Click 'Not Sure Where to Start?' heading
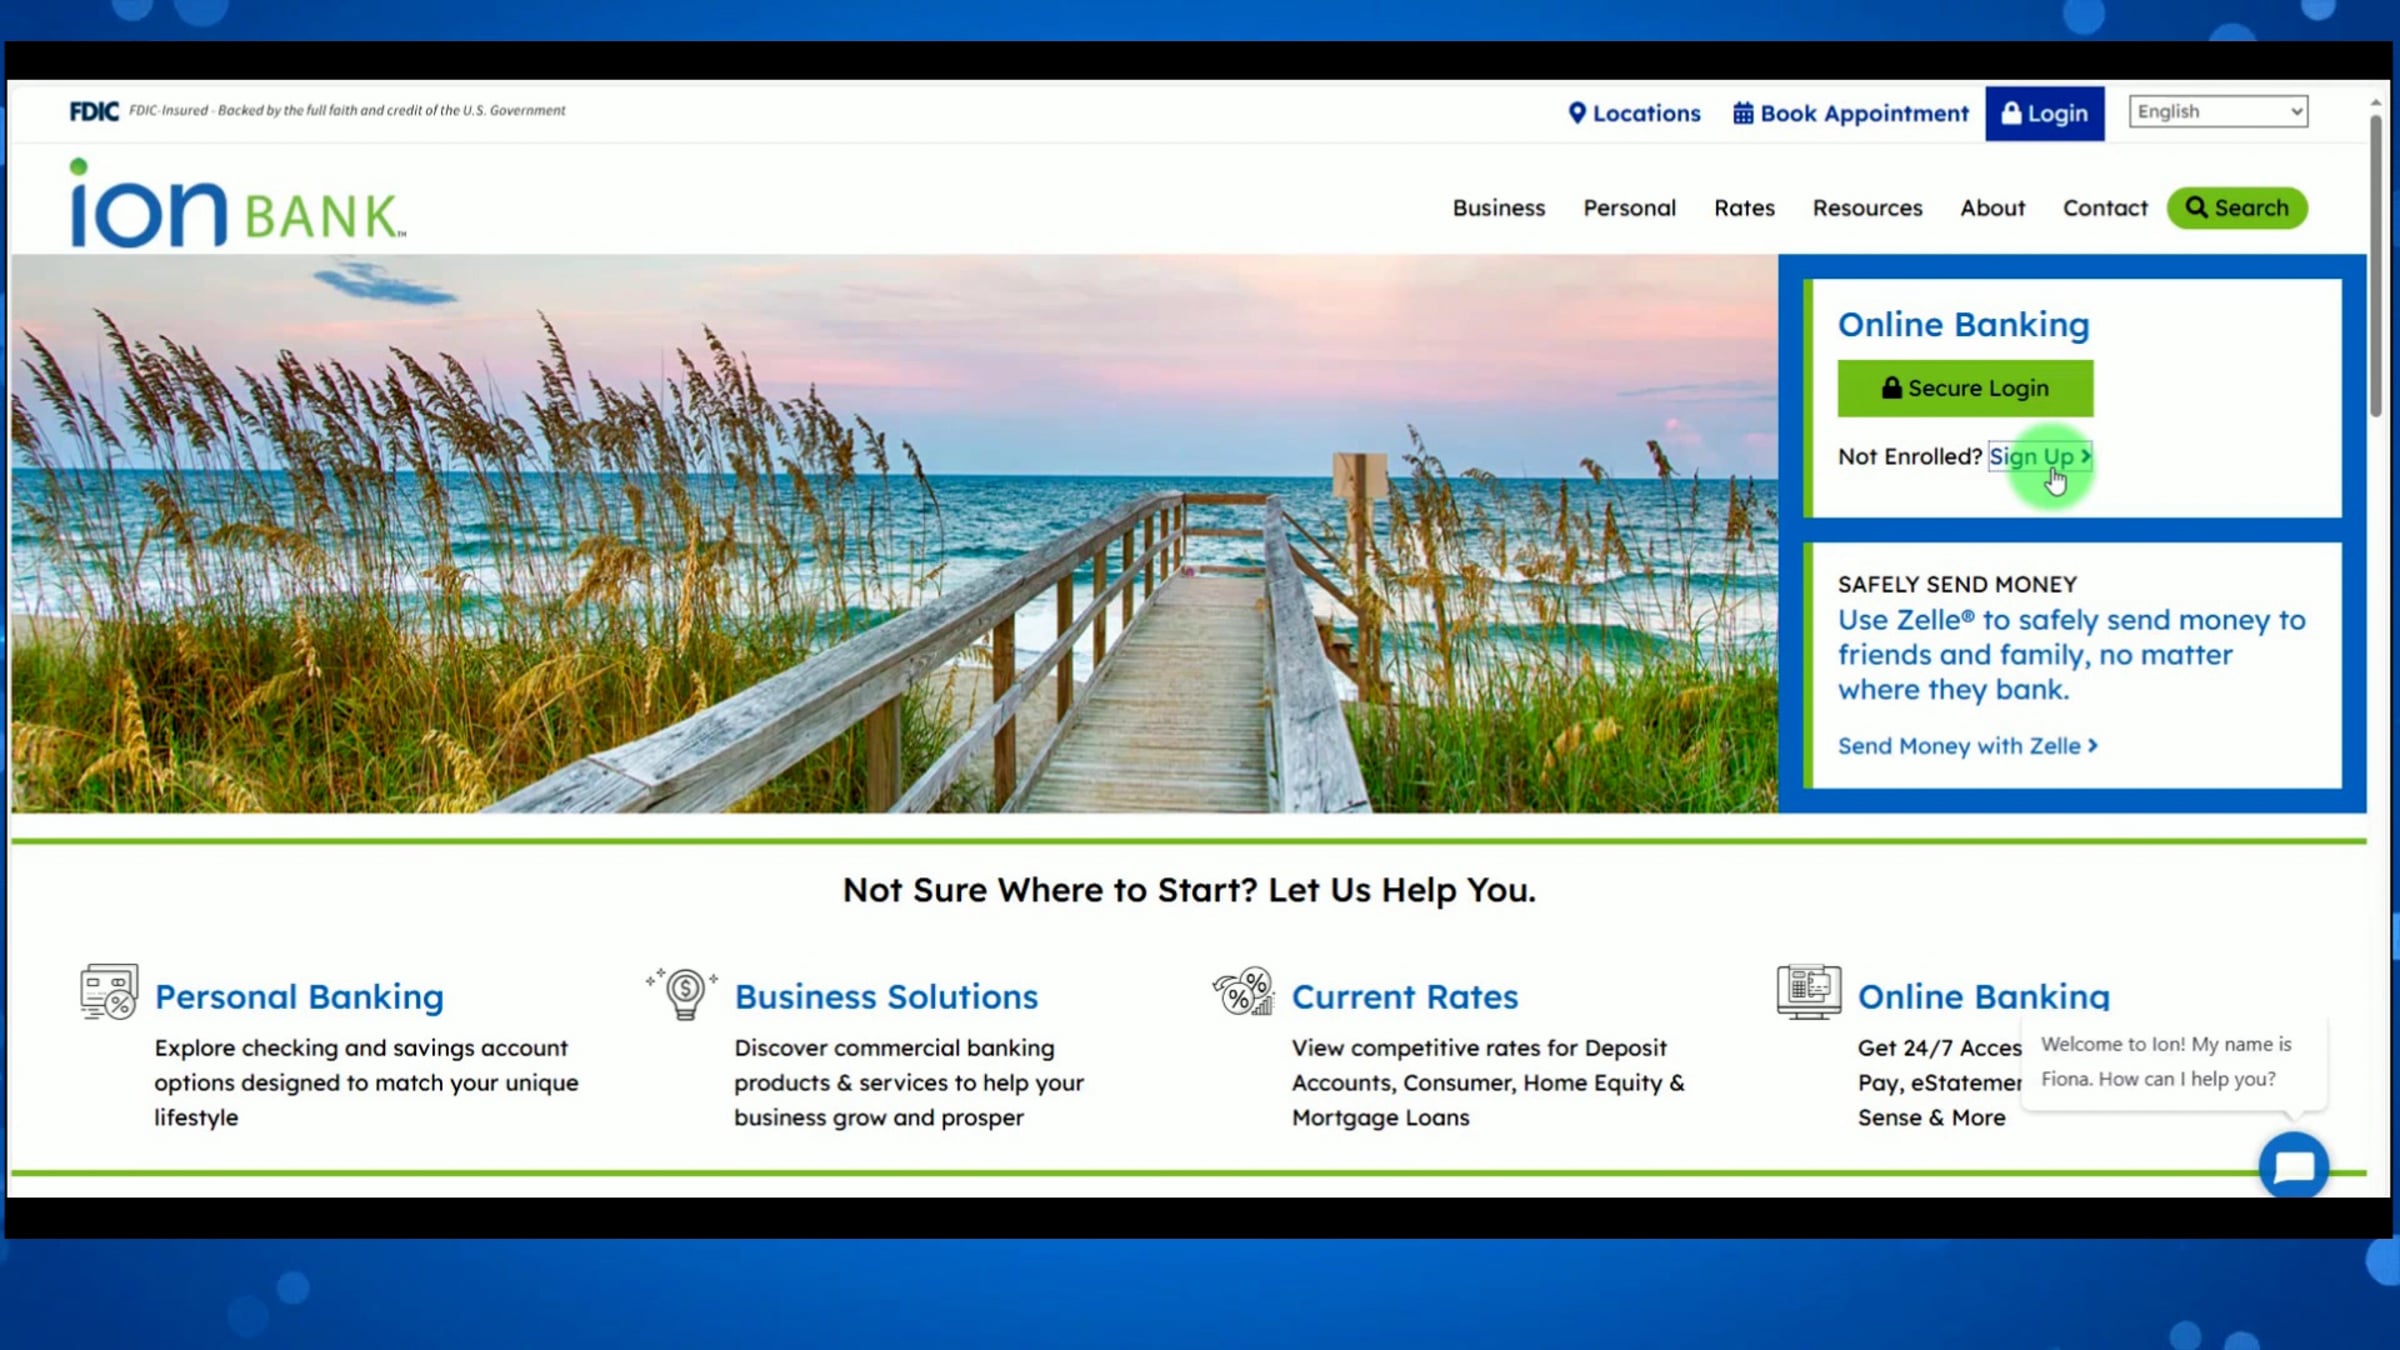The image size is (2400, 1350). click(1189, 889)
